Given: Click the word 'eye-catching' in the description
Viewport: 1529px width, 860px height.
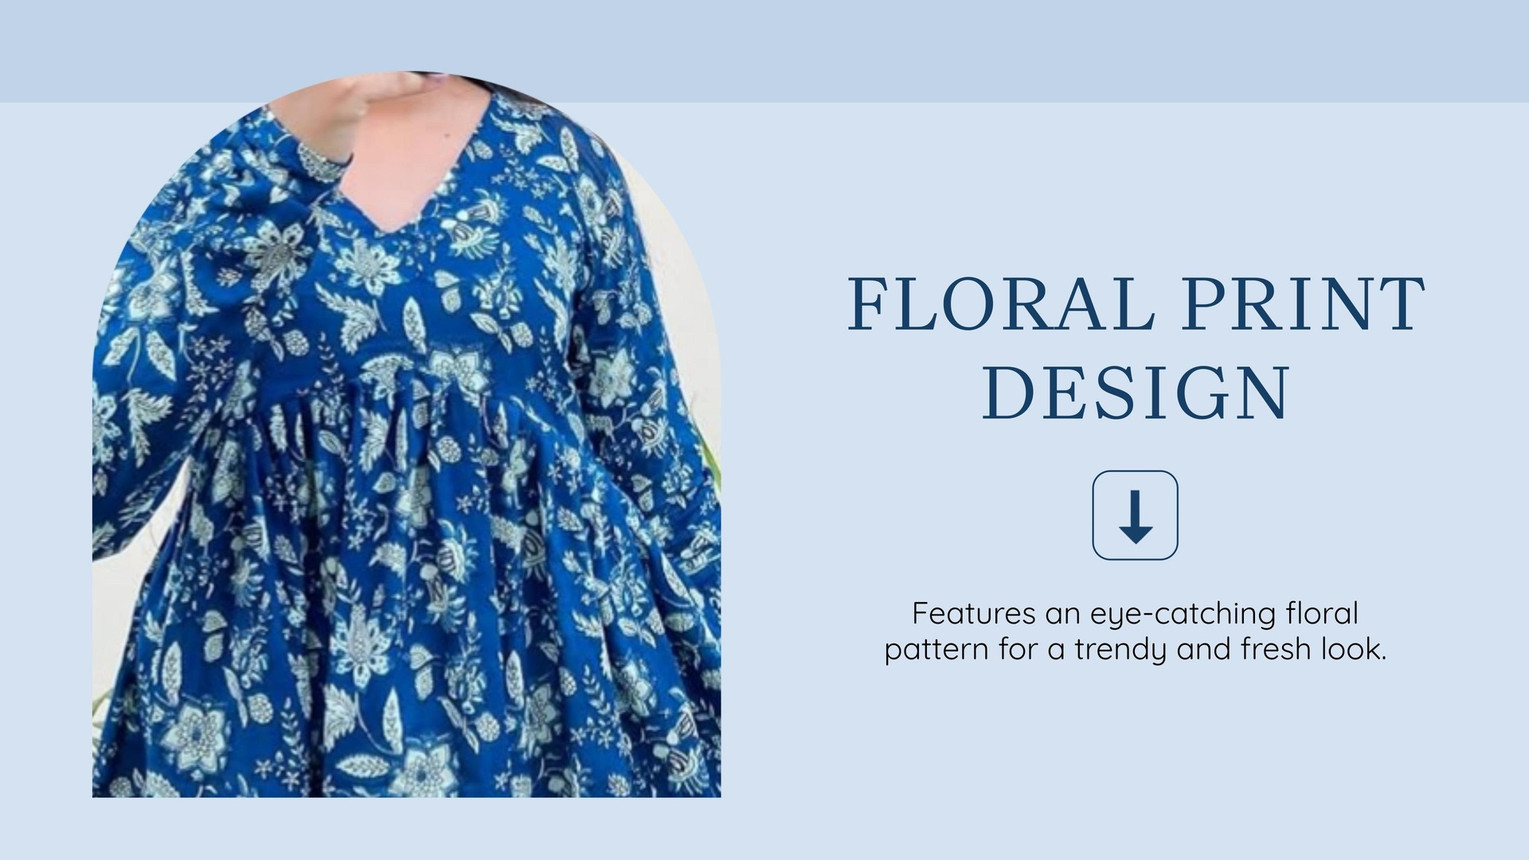Looking at the screenshot, I should pos(1182,613).
